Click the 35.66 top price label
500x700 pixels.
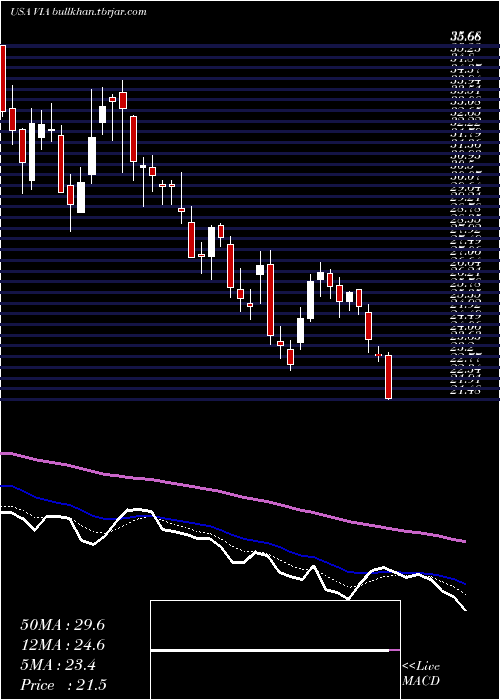466,38
